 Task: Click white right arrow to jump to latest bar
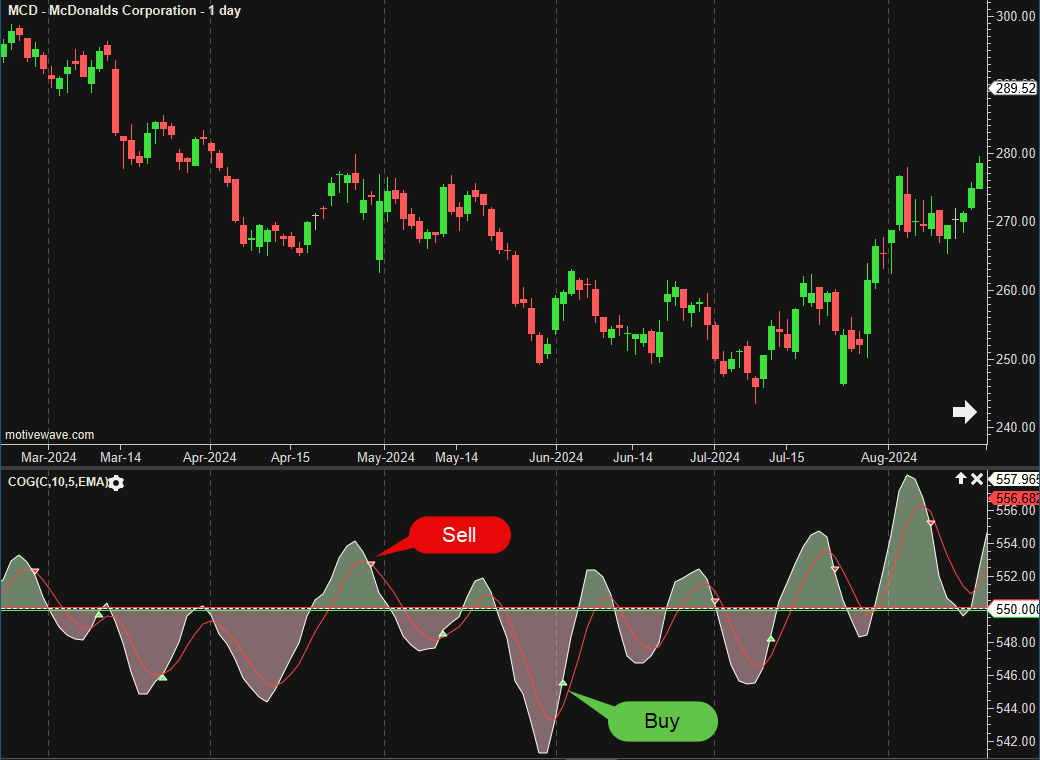(964, 412)
